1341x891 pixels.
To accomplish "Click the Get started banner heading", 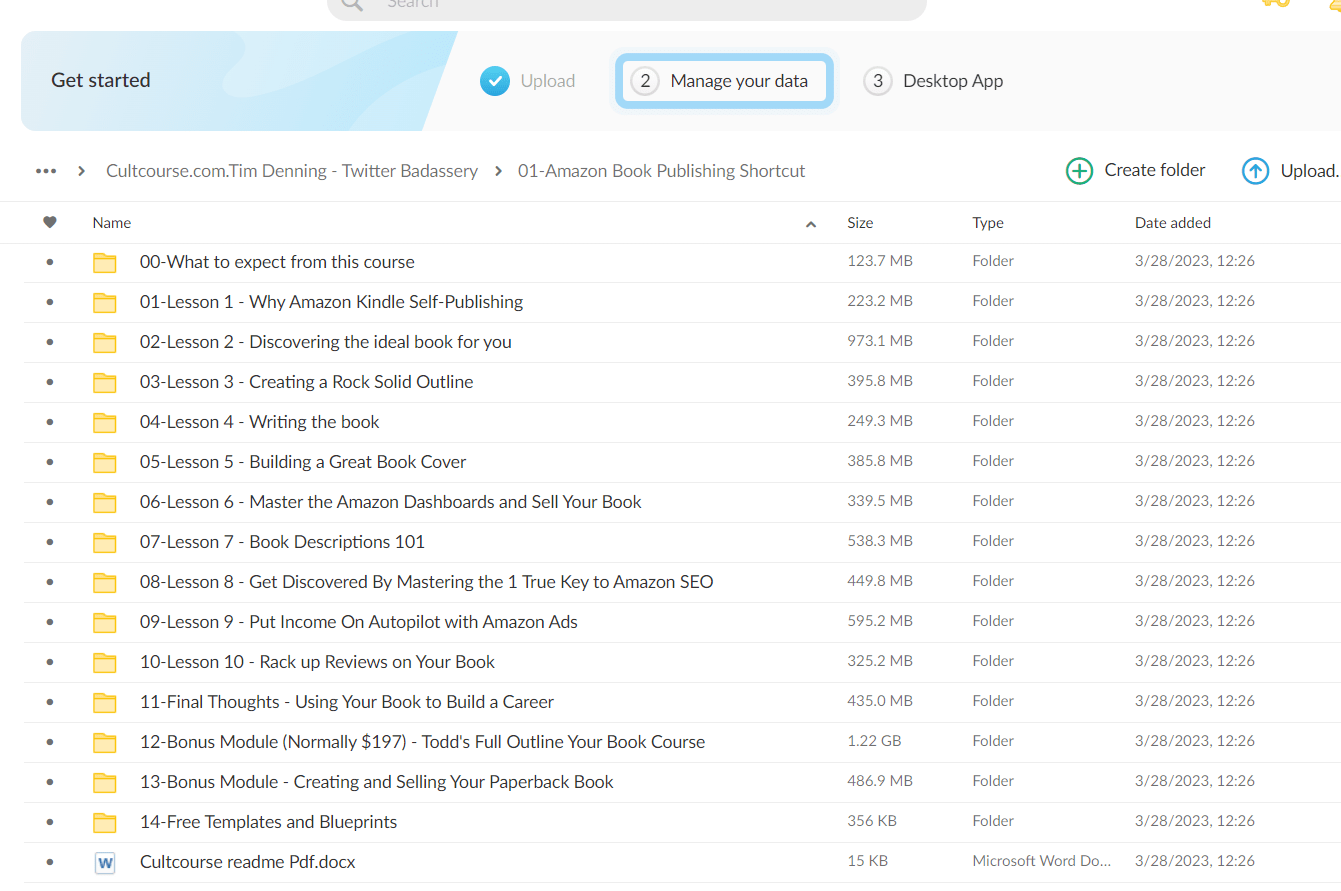I will point(101,80).
